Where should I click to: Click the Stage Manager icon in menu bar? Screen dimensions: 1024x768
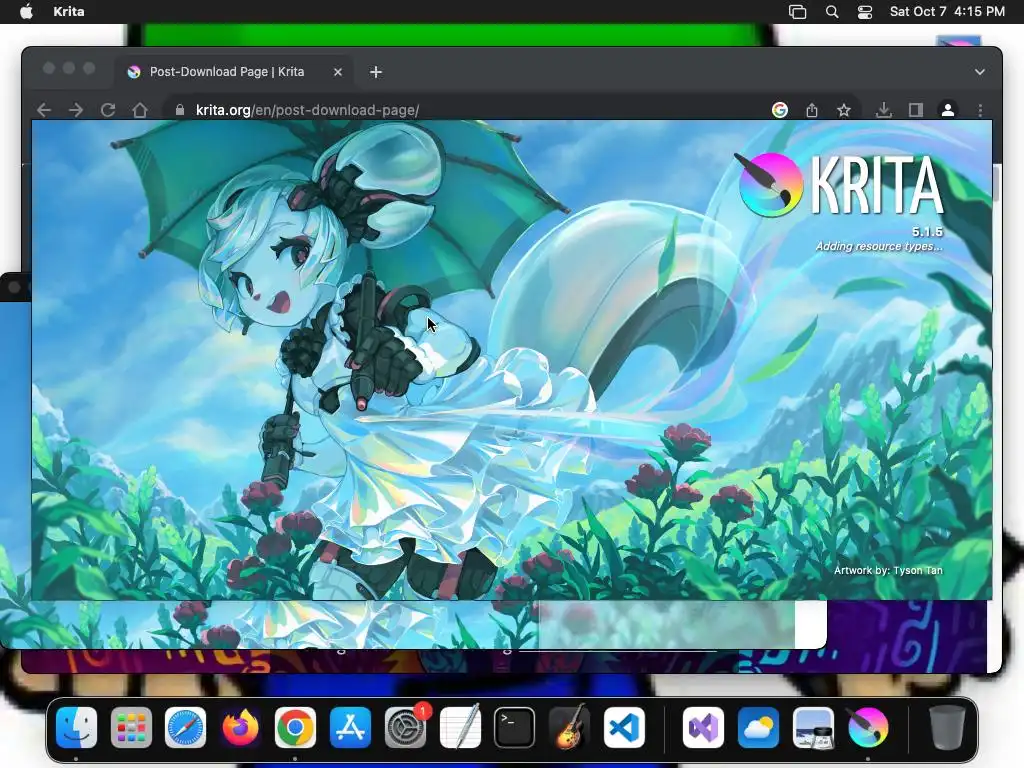(797, 12)
